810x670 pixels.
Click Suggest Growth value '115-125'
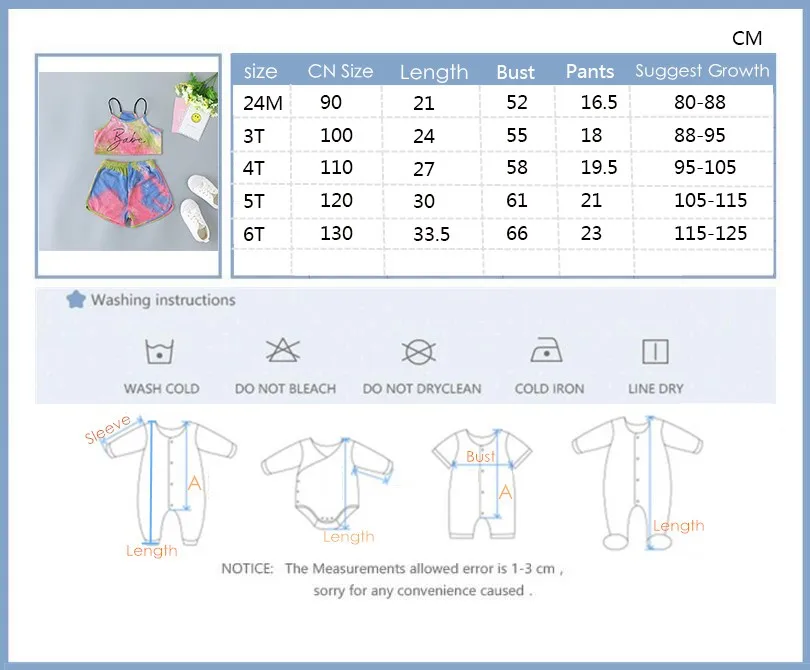(710, 233)
